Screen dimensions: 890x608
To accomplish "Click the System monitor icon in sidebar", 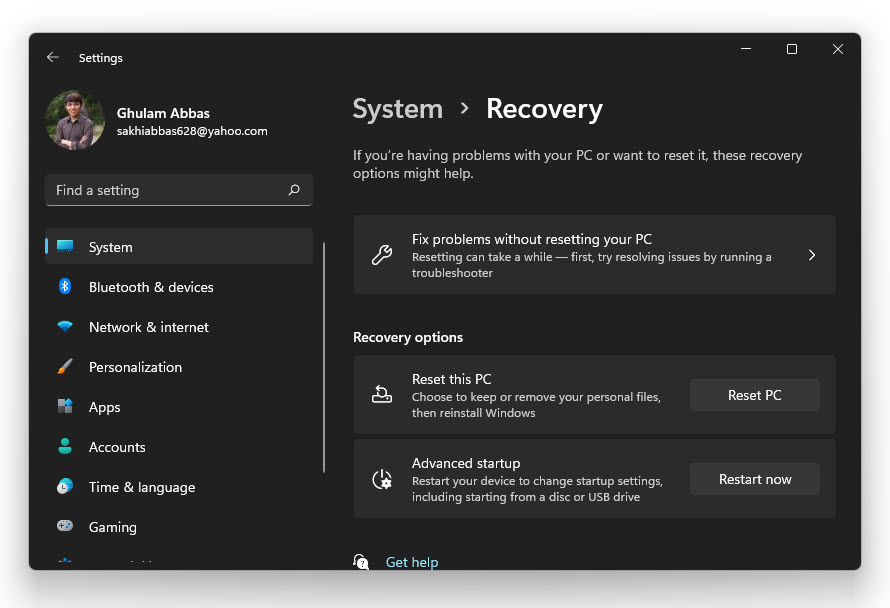I will click(65, 246).
